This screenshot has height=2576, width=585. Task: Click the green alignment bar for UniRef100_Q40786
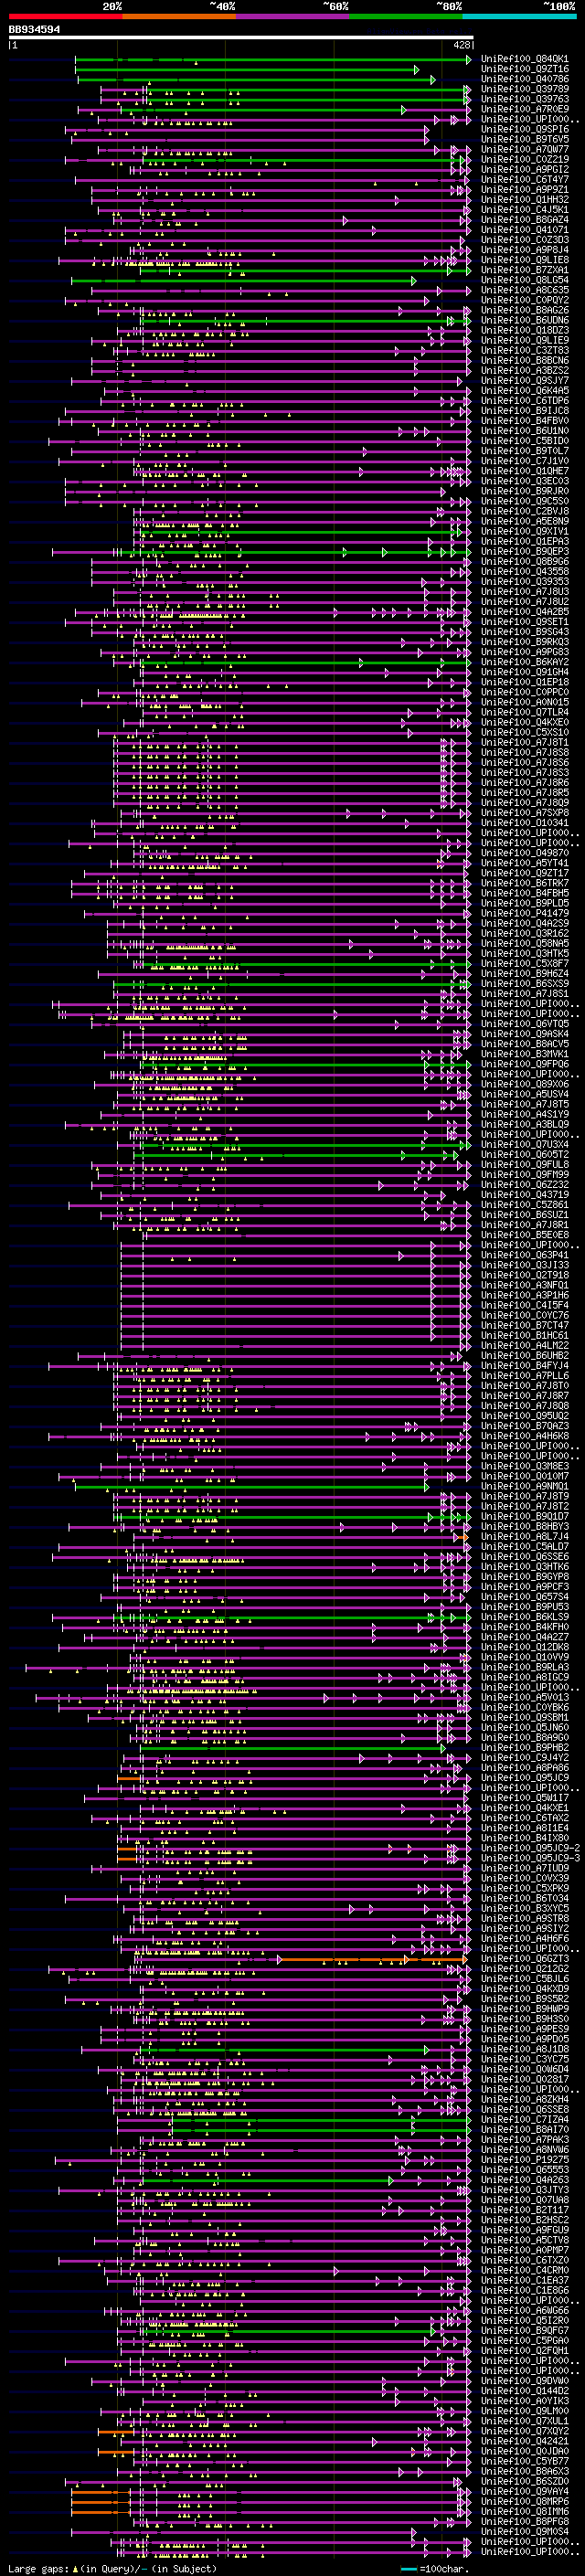[x=255, y=79]
